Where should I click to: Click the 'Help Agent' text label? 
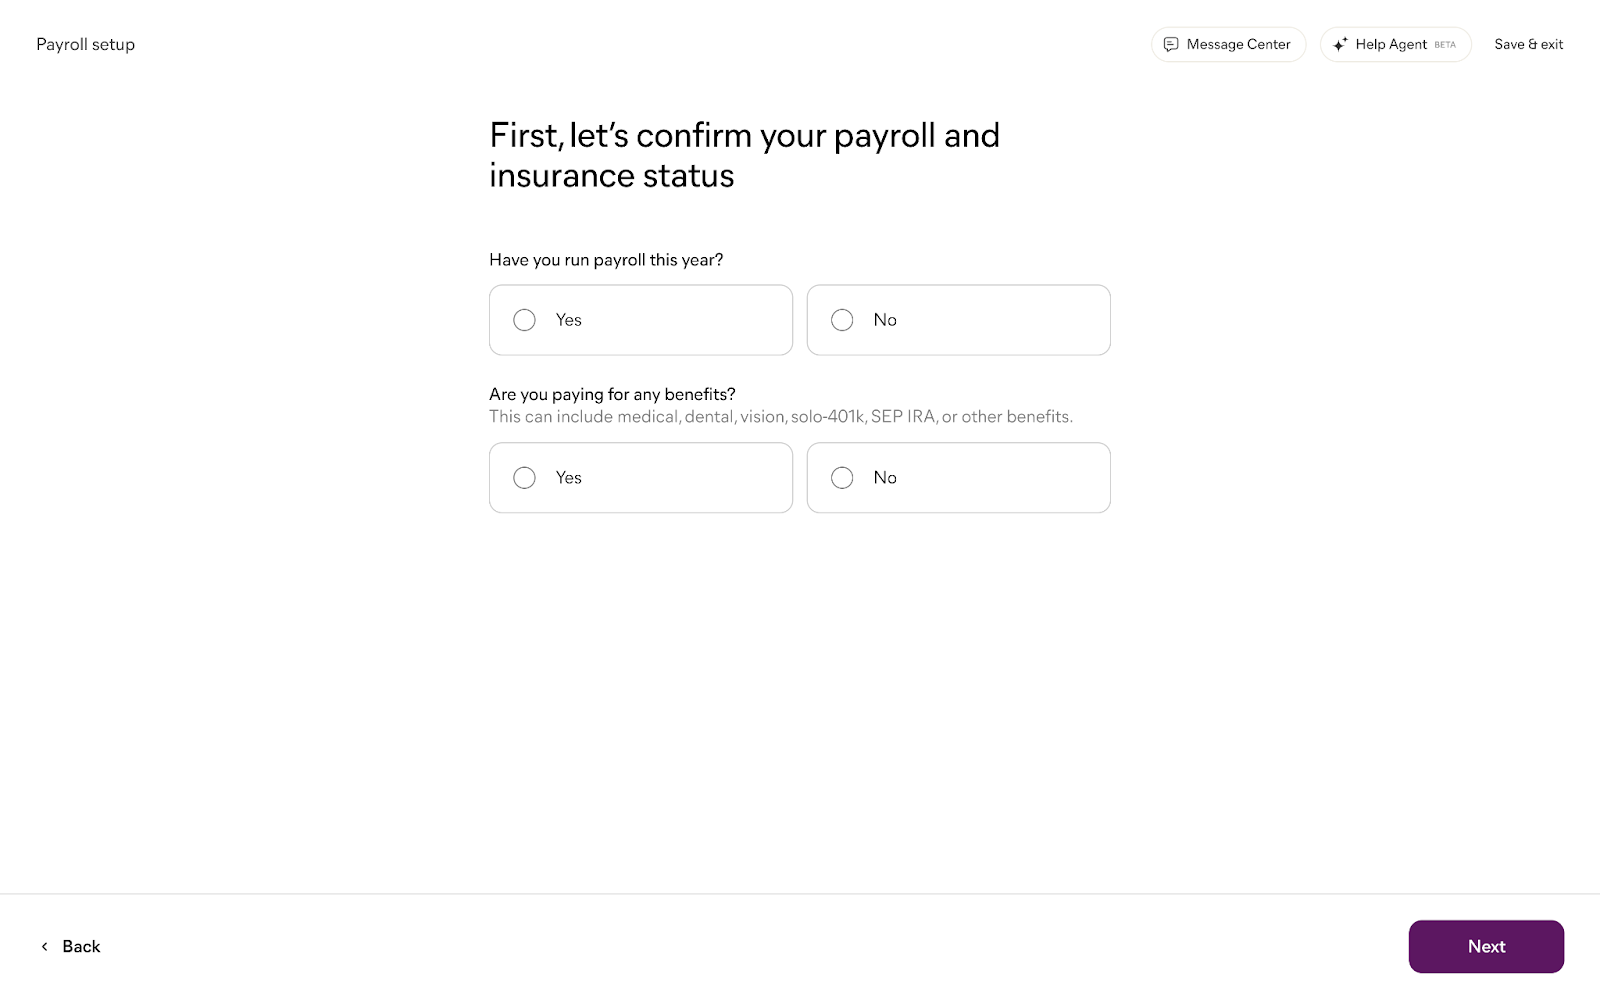point(1391,44)
